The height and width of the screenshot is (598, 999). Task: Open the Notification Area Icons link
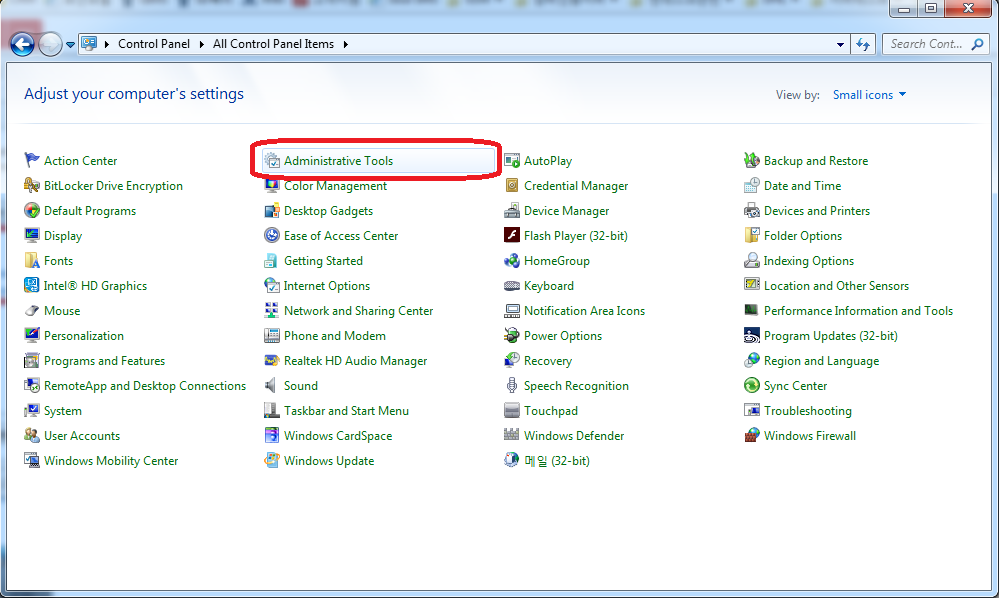coord(584,311)
